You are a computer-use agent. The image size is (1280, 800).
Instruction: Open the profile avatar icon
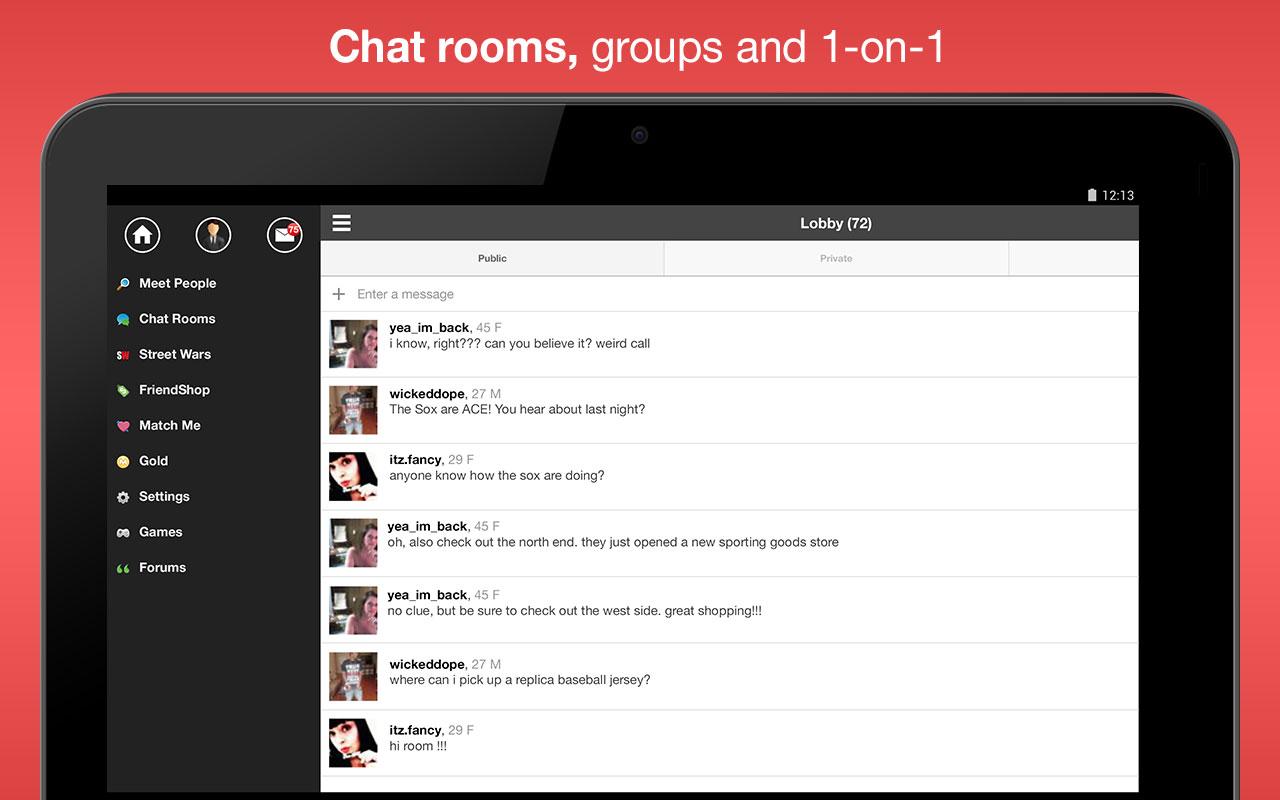pos(213,235)
